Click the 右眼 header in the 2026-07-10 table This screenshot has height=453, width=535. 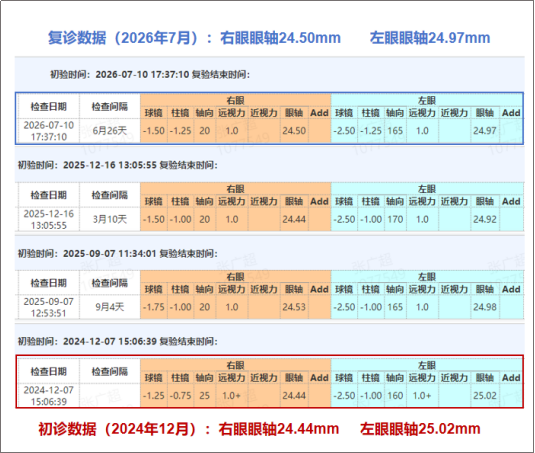[235, 100]
